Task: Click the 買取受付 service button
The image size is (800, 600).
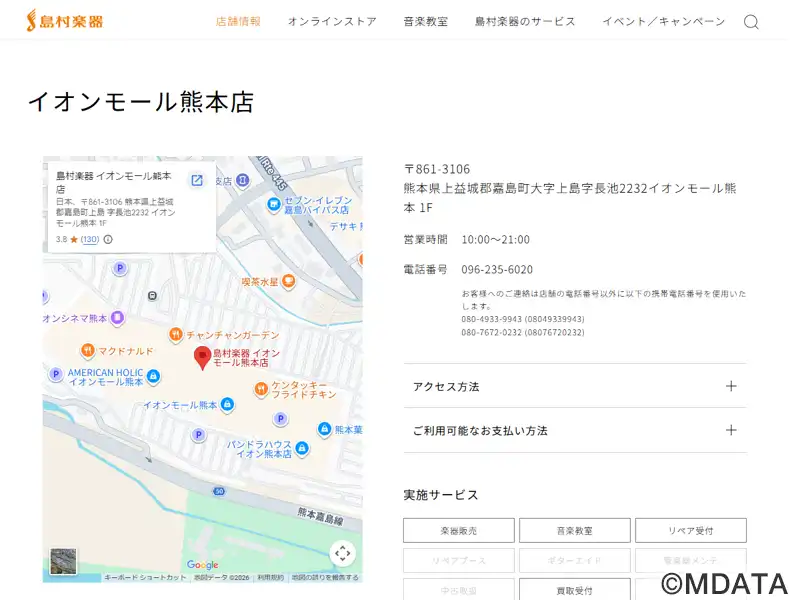Action: [x=574, y=589]
